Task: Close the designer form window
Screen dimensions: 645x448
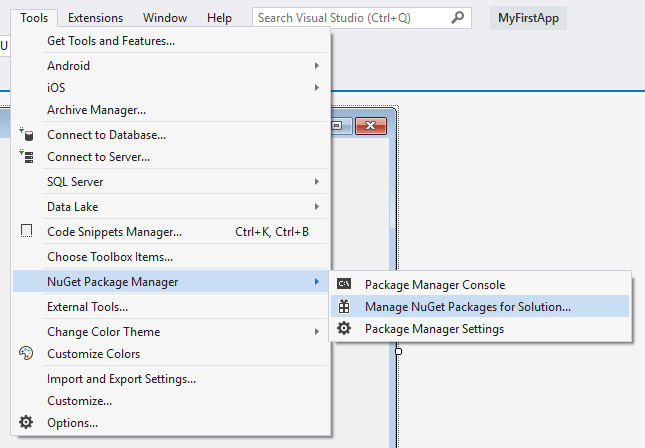Action: click(371, 125)
